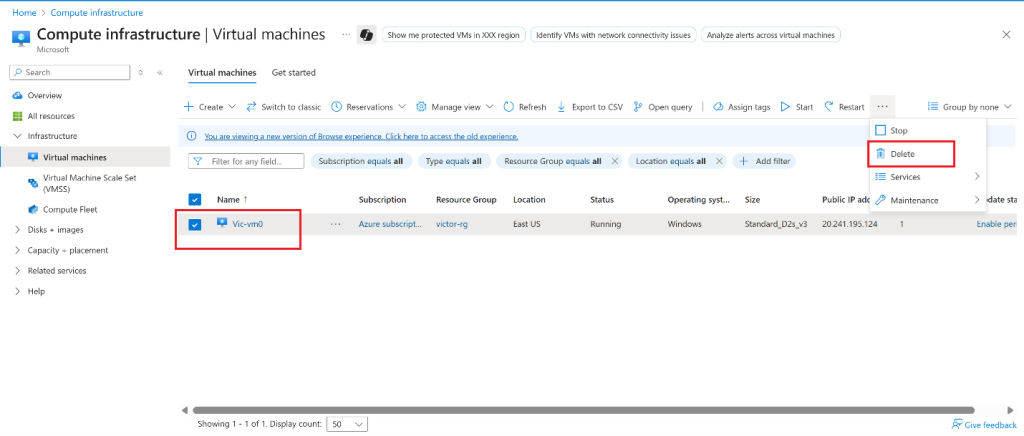
Task: Uncheck the Vic-vm0 row checkbox
Action: click(x=195, y=225)
